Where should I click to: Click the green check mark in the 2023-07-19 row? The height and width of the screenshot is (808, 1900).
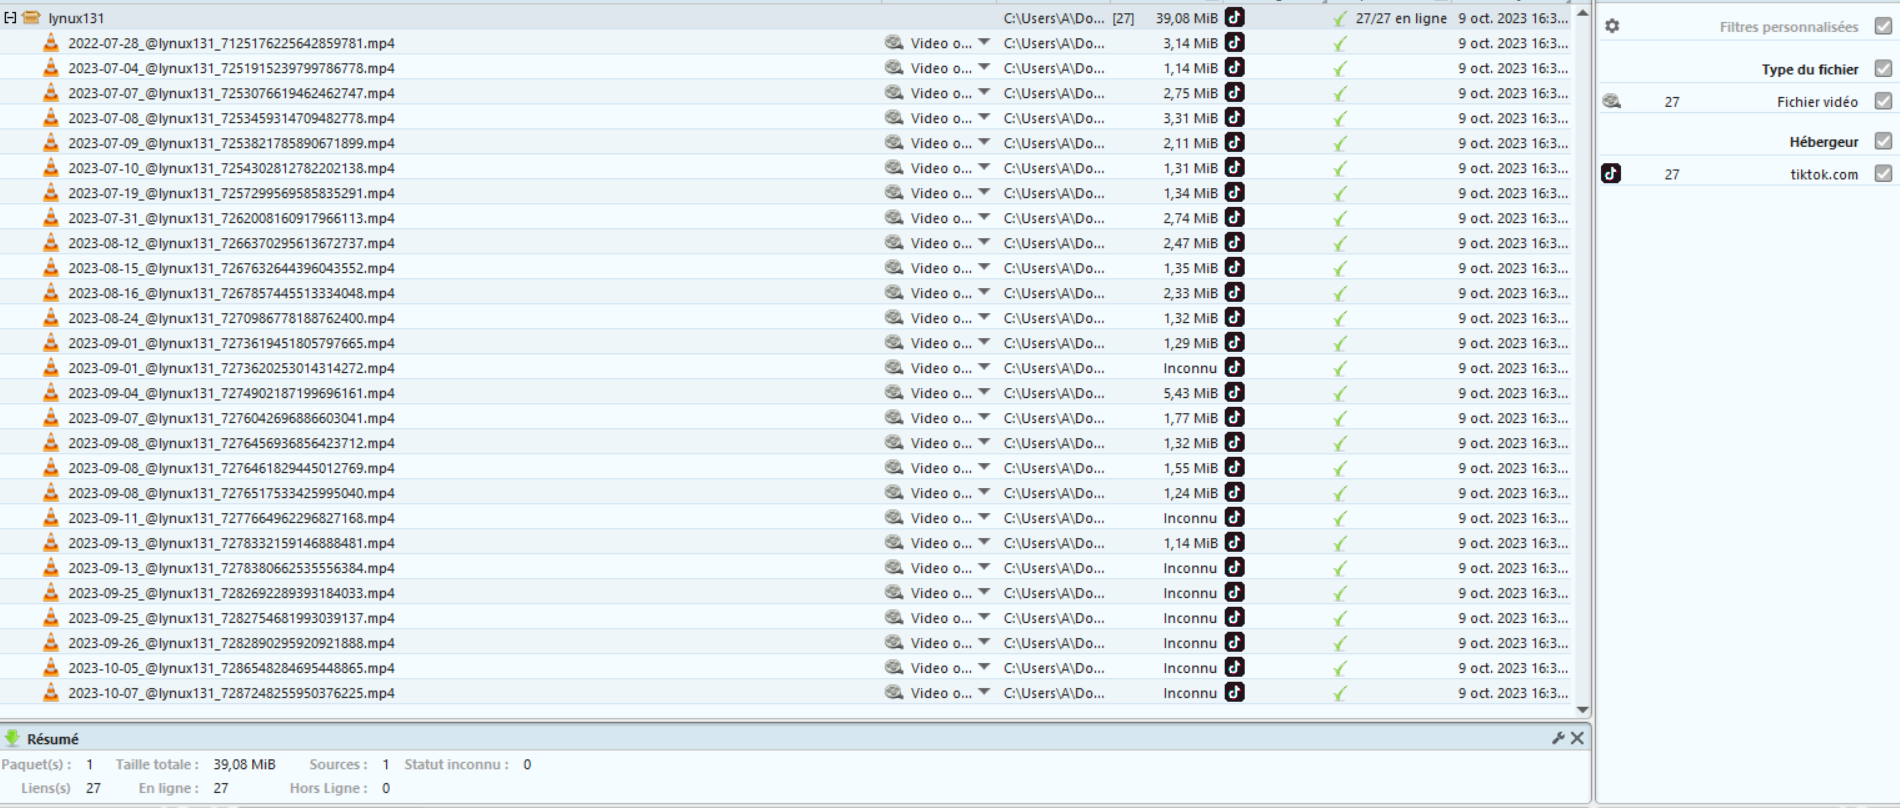click(1340, 193)
